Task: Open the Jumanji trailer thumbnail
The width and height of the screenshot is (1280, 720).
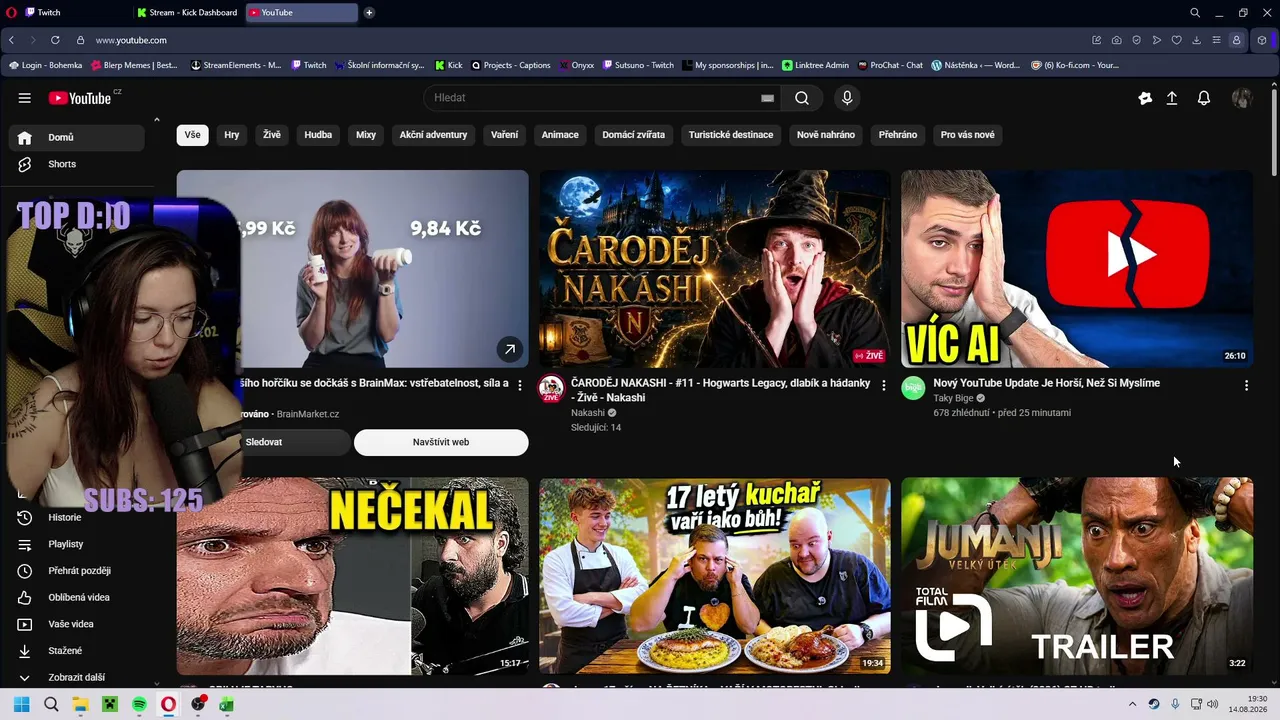Action: pyautogui.click(x=1077, y=576)
